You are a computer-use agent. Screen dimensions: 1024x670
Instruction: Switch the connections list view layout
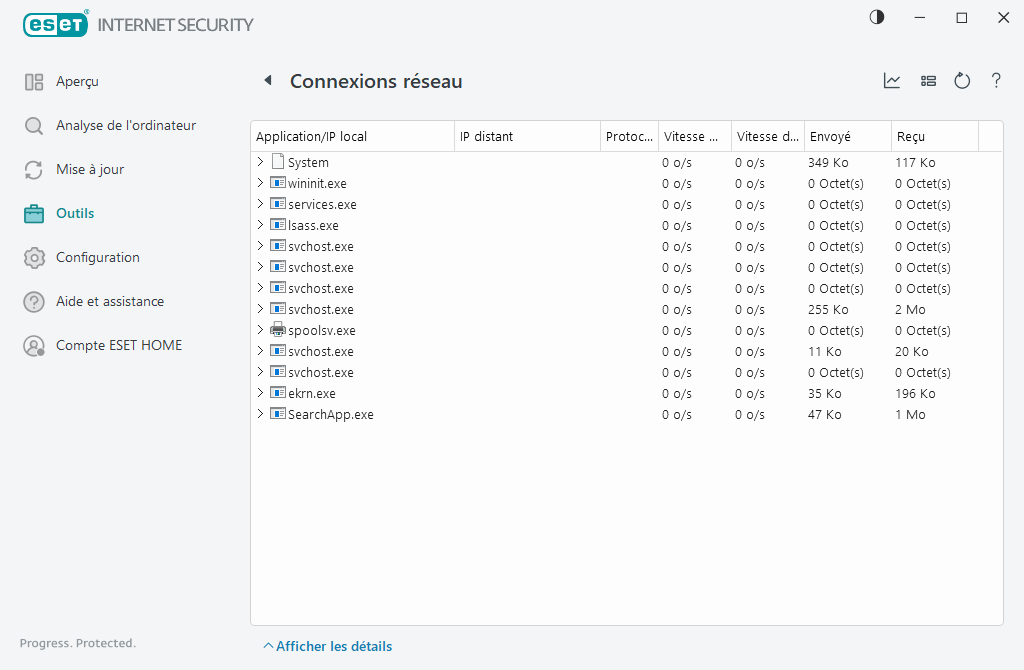(x=928, y=81)
